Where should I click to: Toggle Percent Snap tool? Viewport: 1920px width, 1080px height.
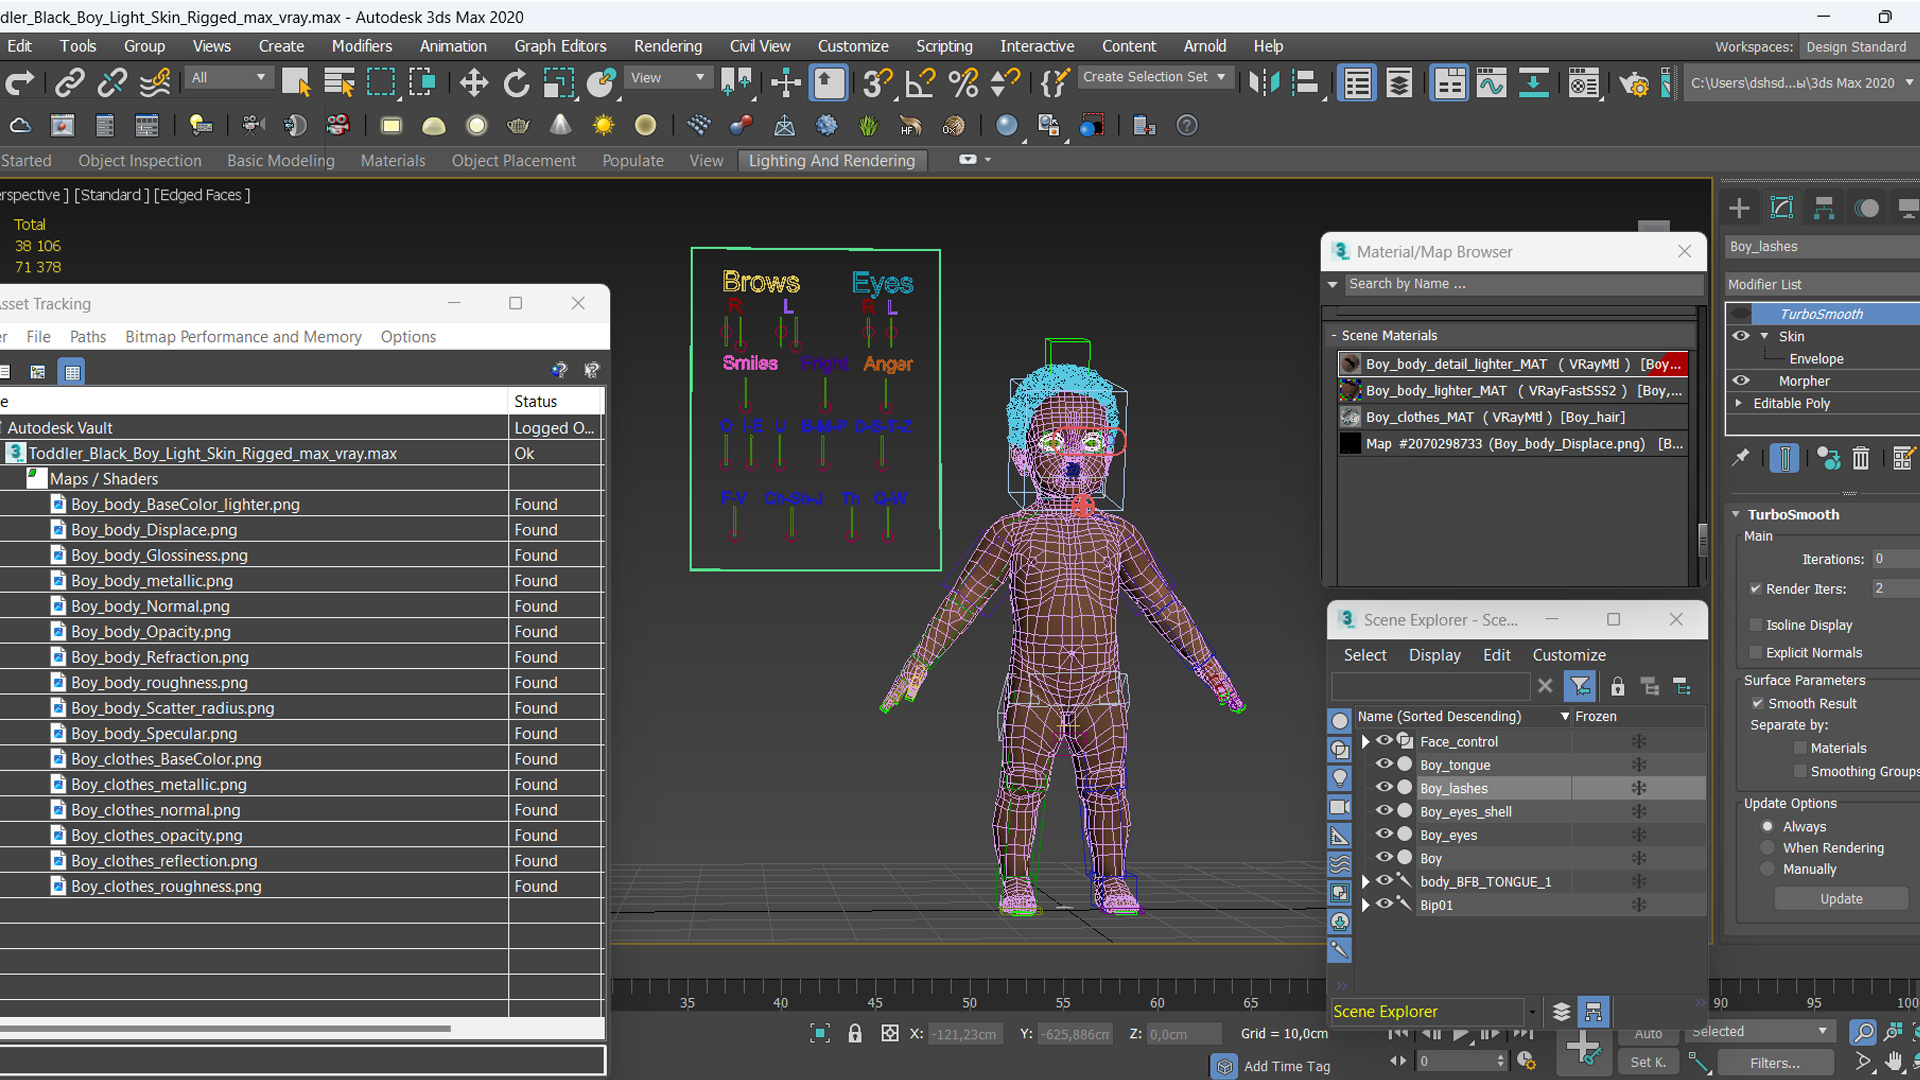(x=963, y=83)
